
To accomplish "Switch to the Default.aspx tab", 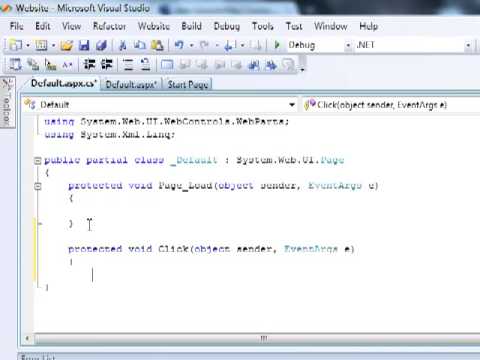I will [131, 84].
